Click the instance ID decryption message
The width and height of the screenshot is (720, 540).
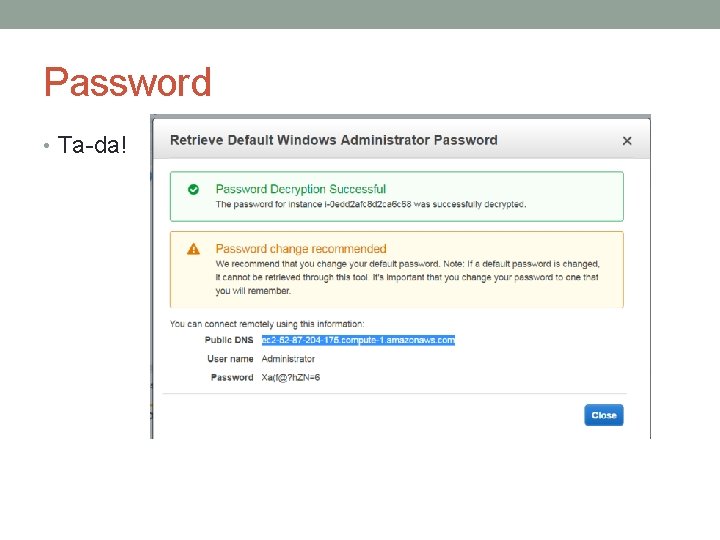tap(370, 204)
